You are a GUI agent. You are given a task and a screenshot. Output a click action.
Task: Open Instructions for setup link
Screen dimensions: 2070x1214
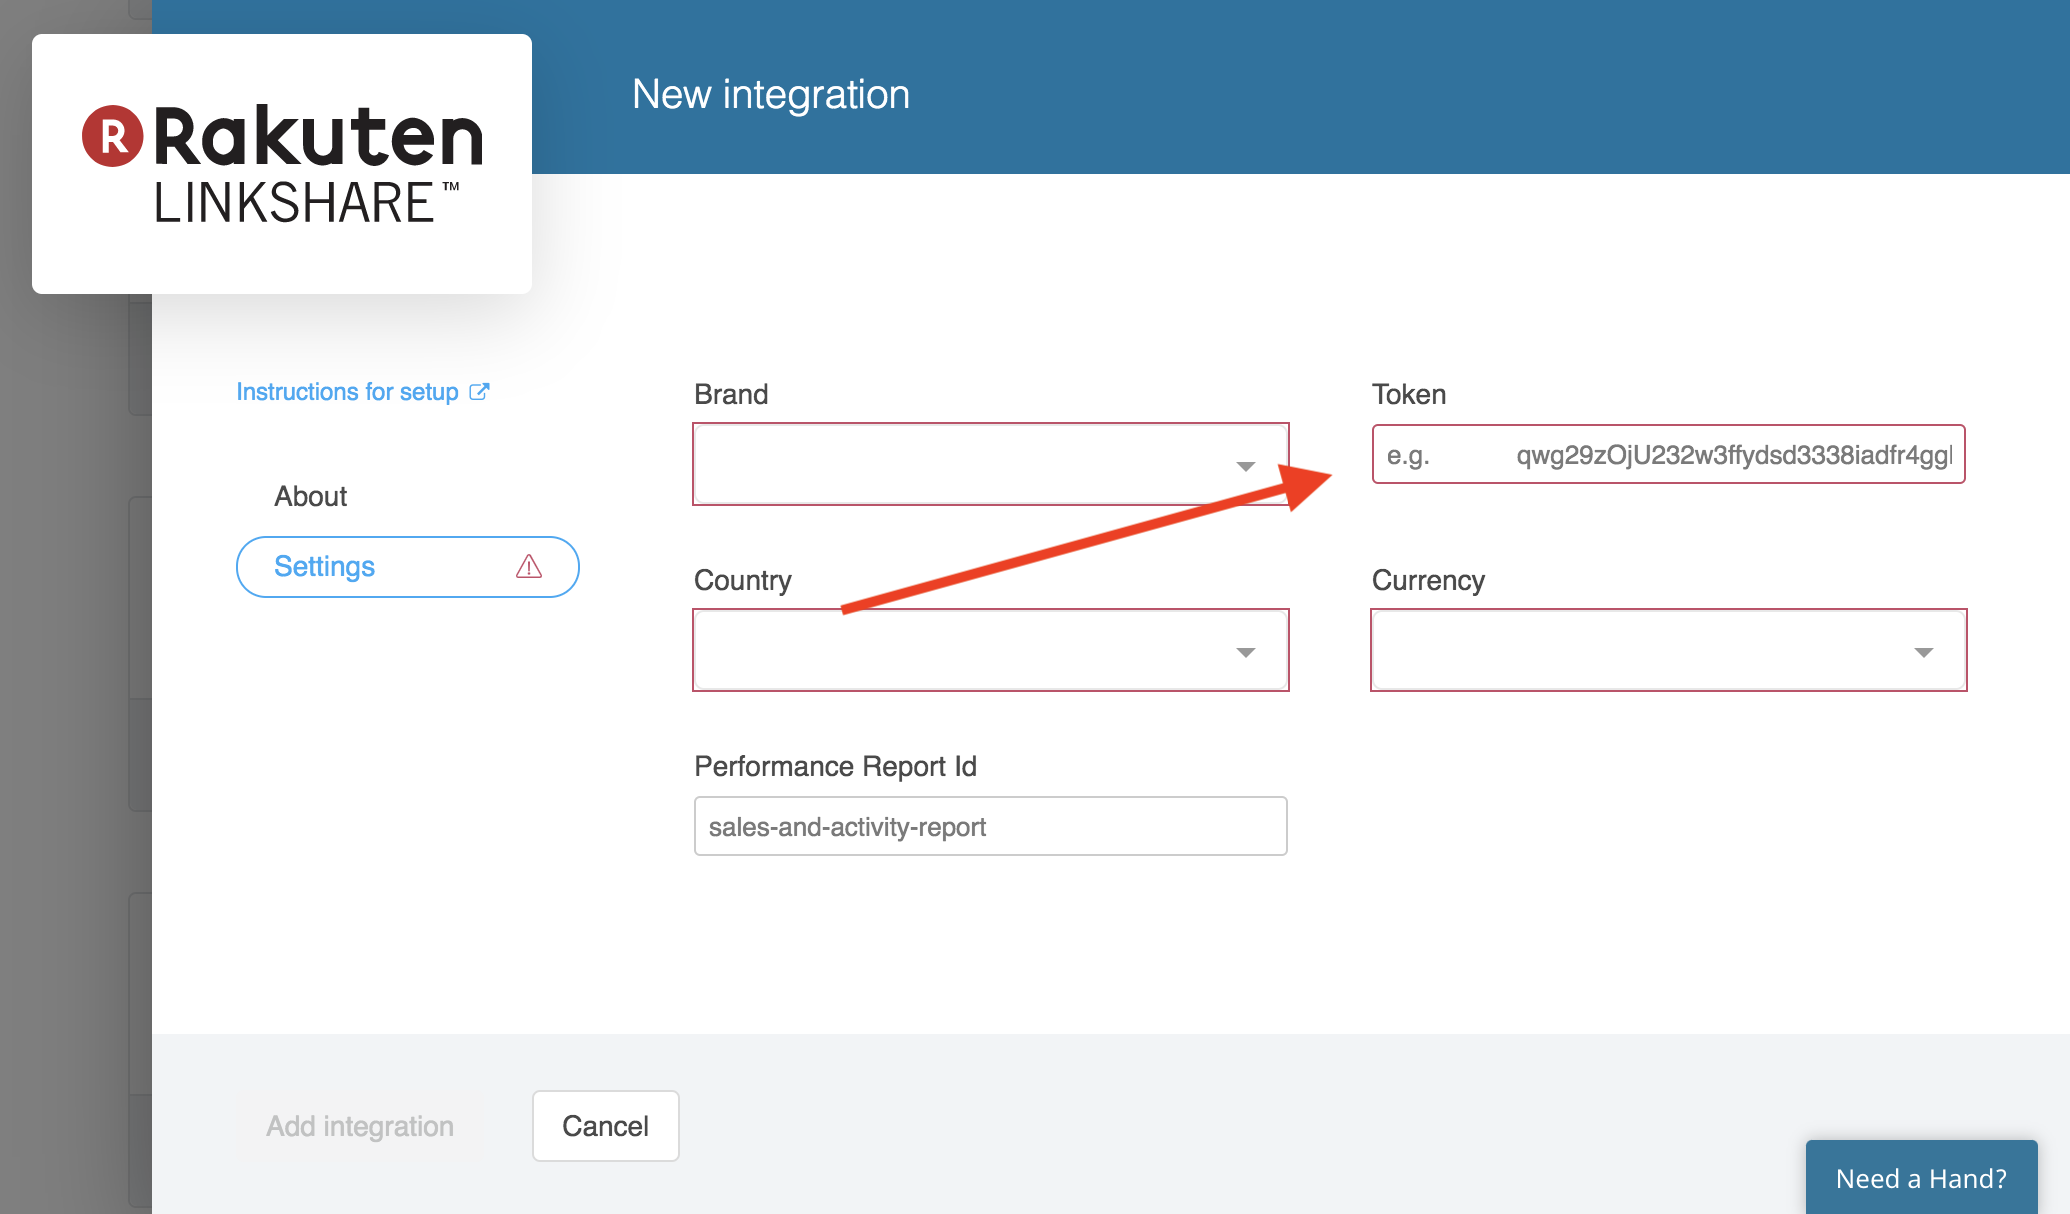347,392
